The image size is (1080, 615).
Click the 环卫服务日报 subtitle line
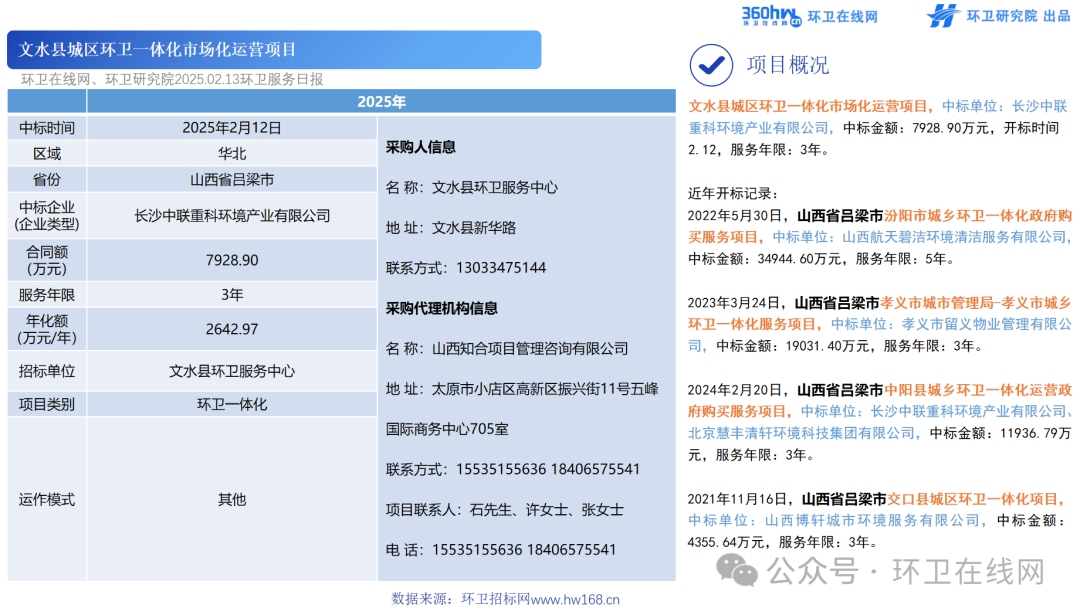pos(172,79)
